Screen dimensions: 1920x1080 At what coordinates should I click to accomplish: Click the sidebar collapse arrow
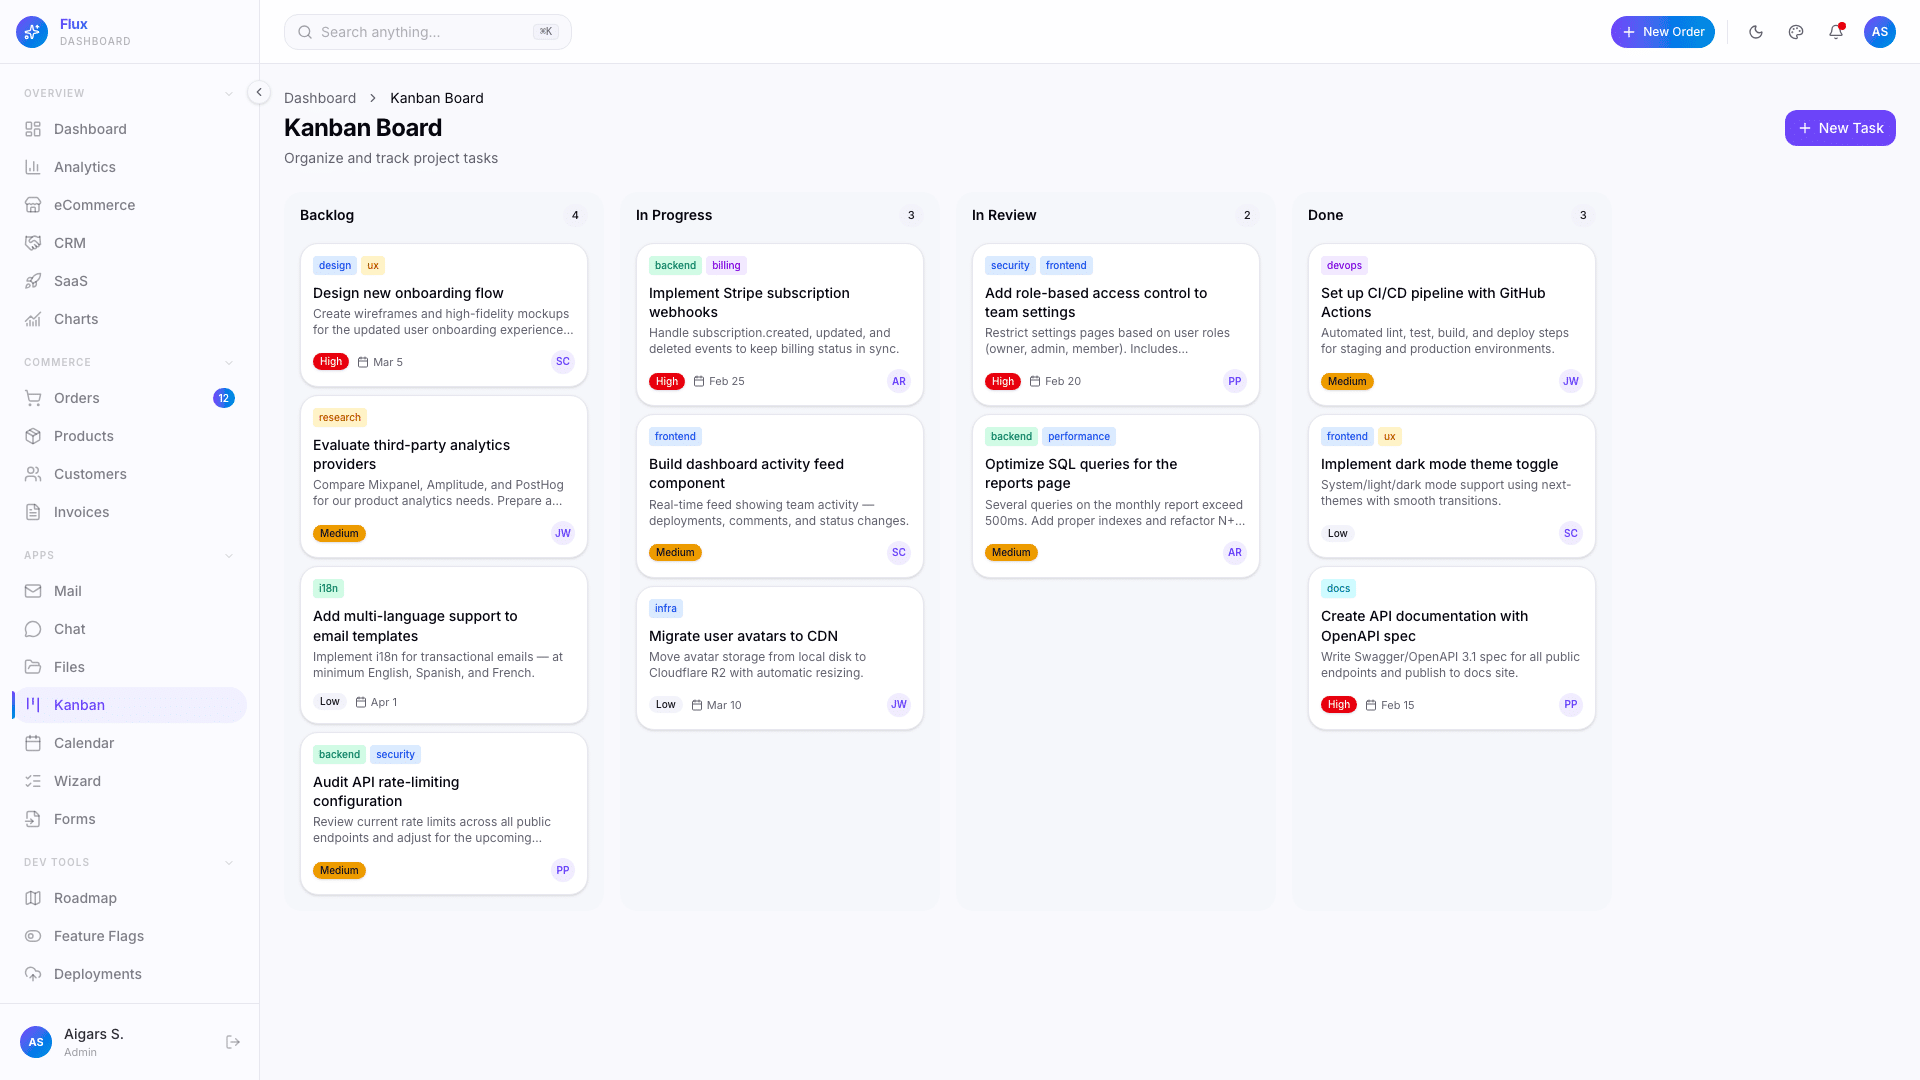[x=259, y=92]
